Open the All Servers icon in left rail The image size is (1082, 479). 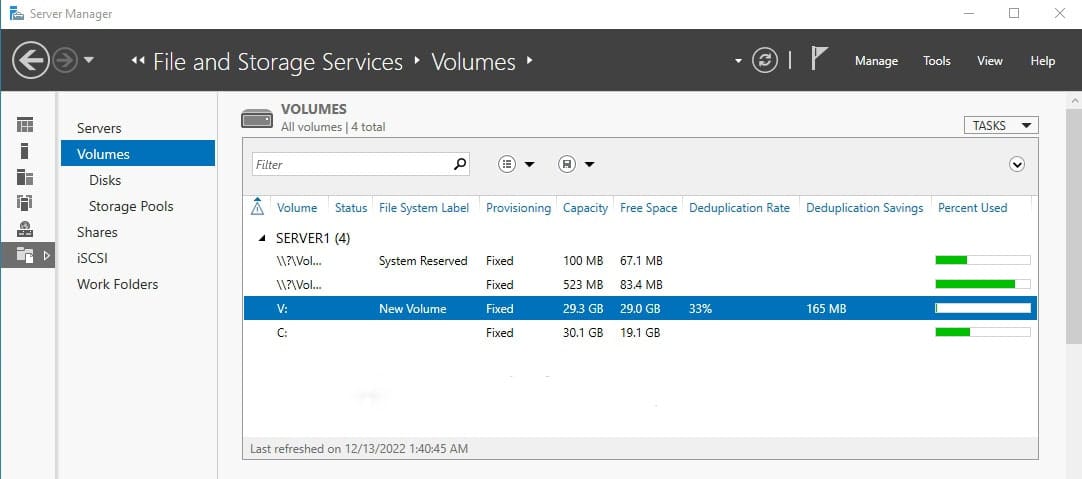tap(25, 177)
